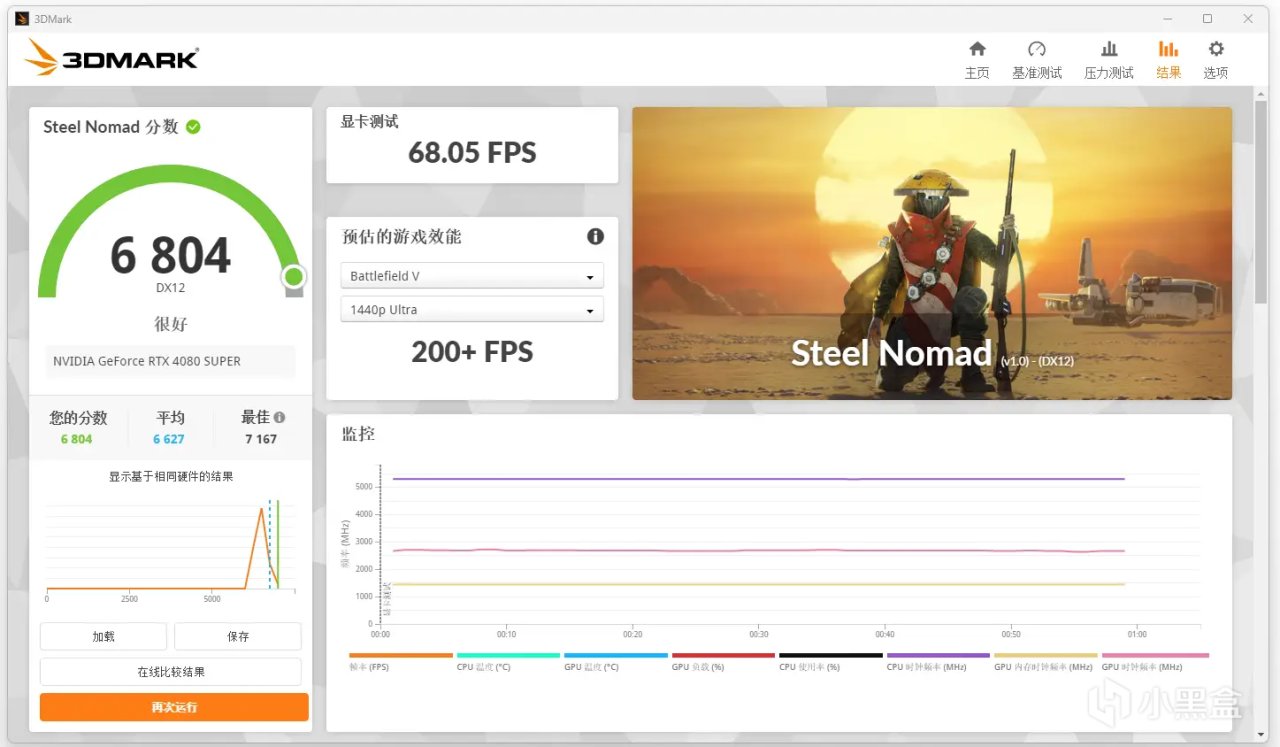Open the 1440p Ultra resolution dropdown
Viewport: 1280px width, 747px height.
click(x=472, y=310)
